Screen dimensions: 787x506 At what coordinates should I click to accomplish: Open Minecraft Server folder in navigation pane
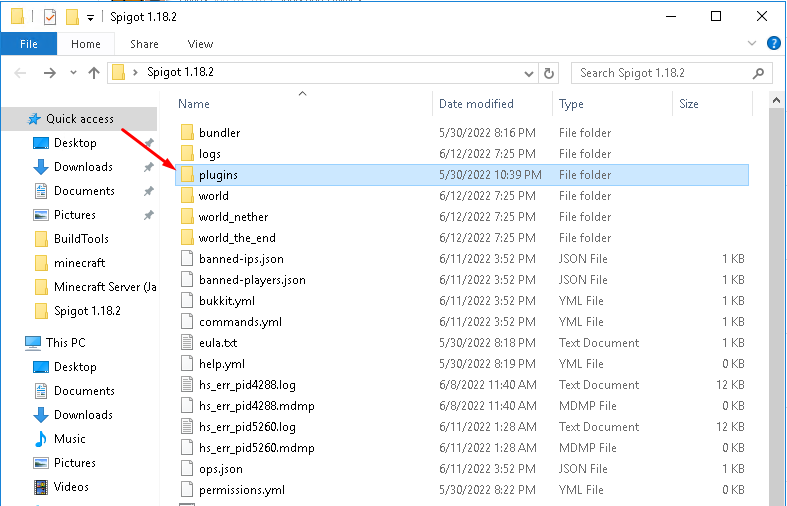[105, 287]
